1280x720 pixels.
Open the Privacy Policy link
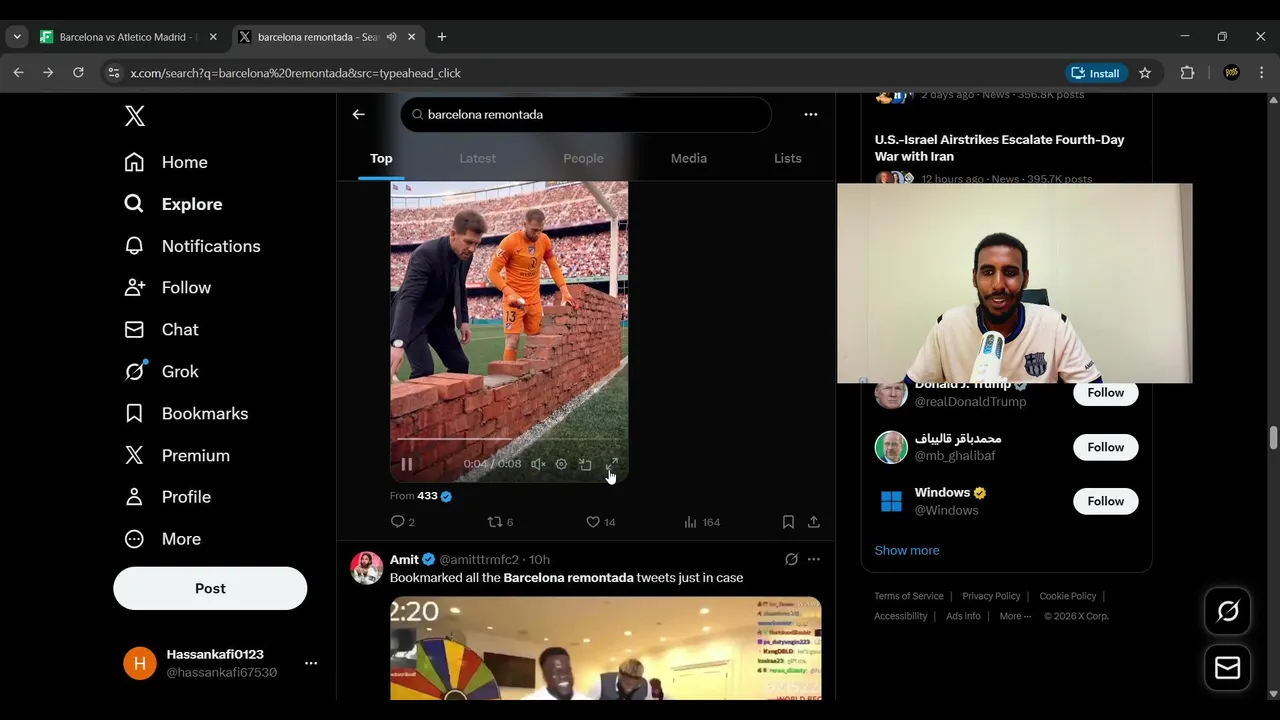pyautogui.click(x=991, y=596)
